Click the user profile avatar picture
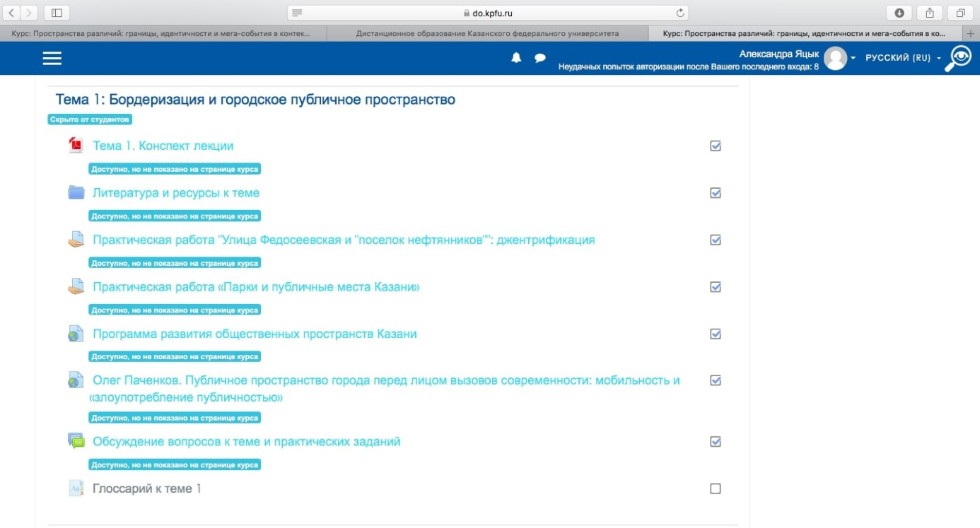The height and width of the screenshot is (528, 980). tap(835, 58)
